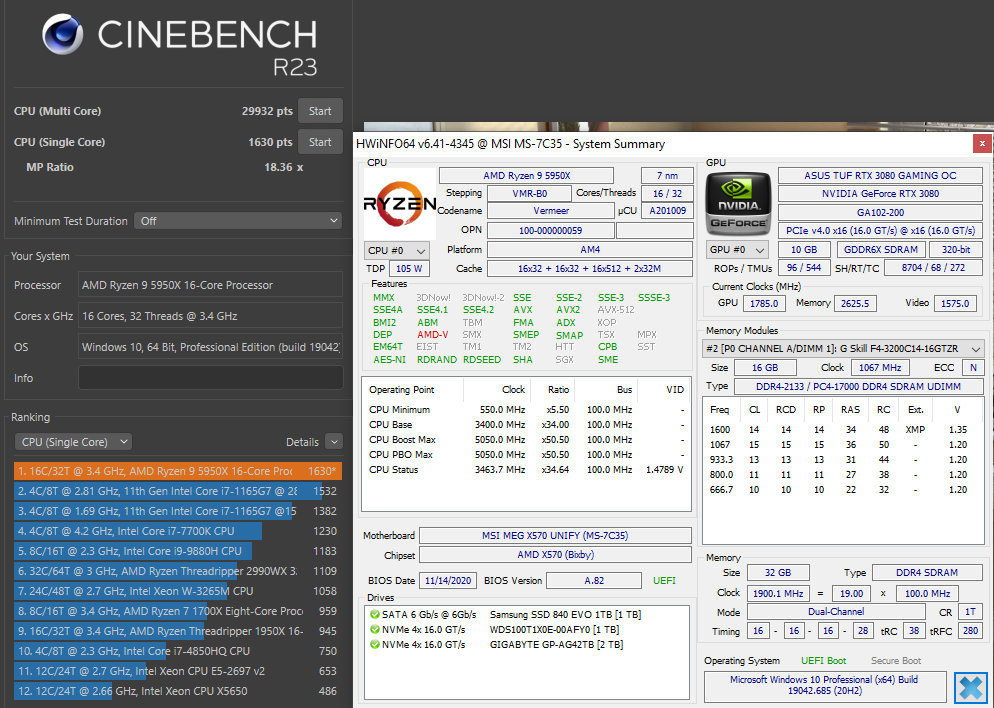Open the memory module G Skill selector dropdown
Image resolution: width=994 pixels, height=708 pixels.
click(843, 349)
